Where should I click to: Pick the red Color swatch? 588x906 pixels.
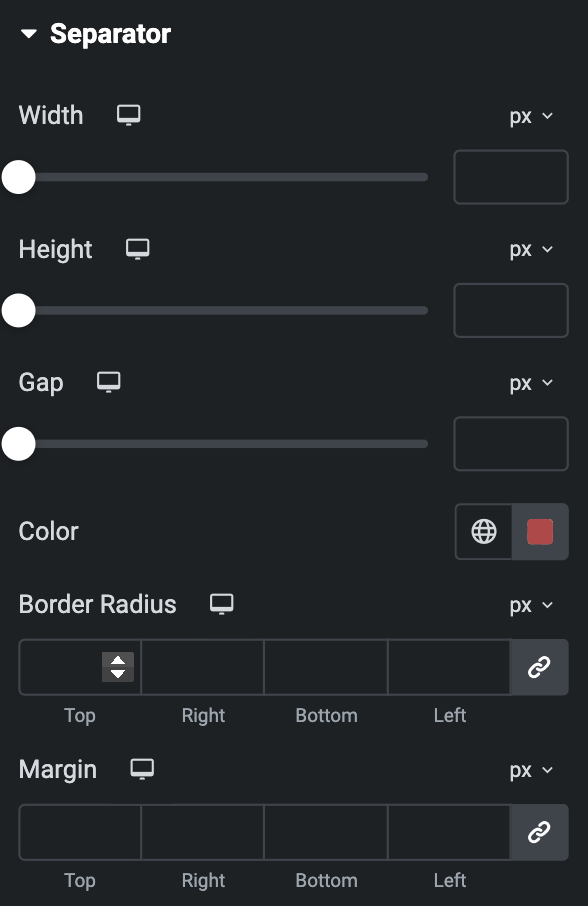click(x=540, y=532)
